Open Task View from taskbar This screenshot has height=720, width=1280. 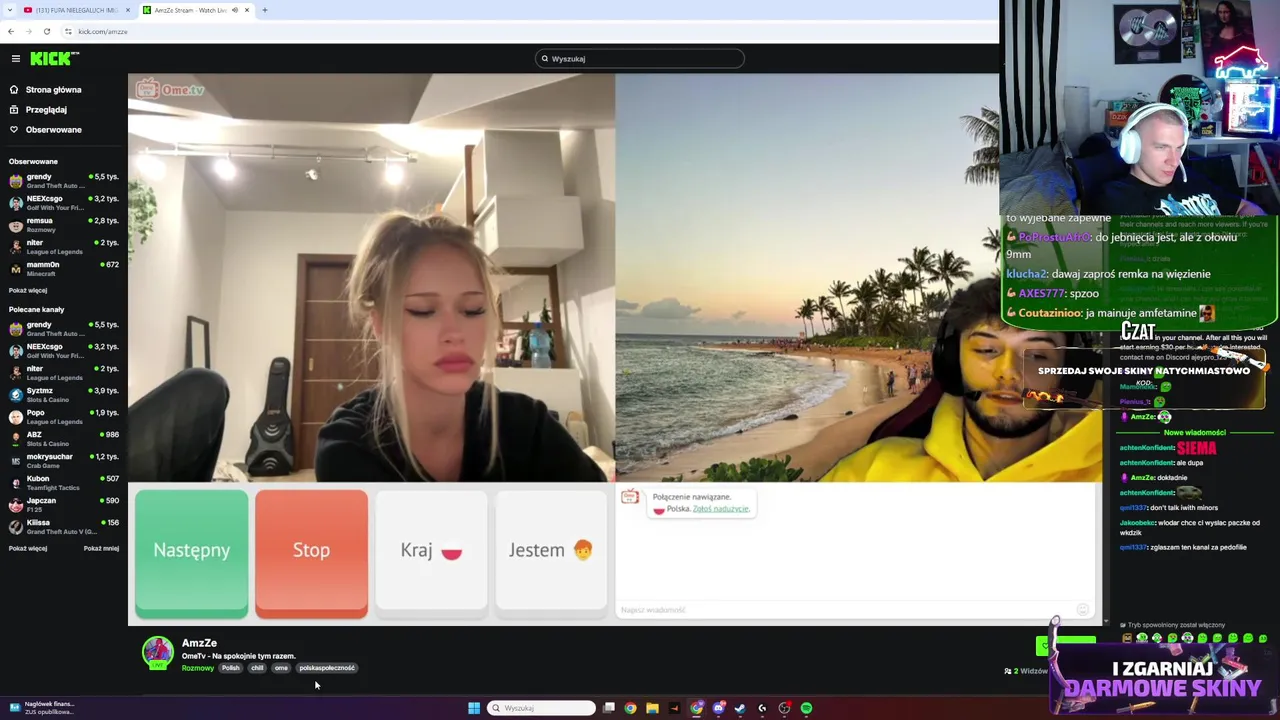click(609, 708)
